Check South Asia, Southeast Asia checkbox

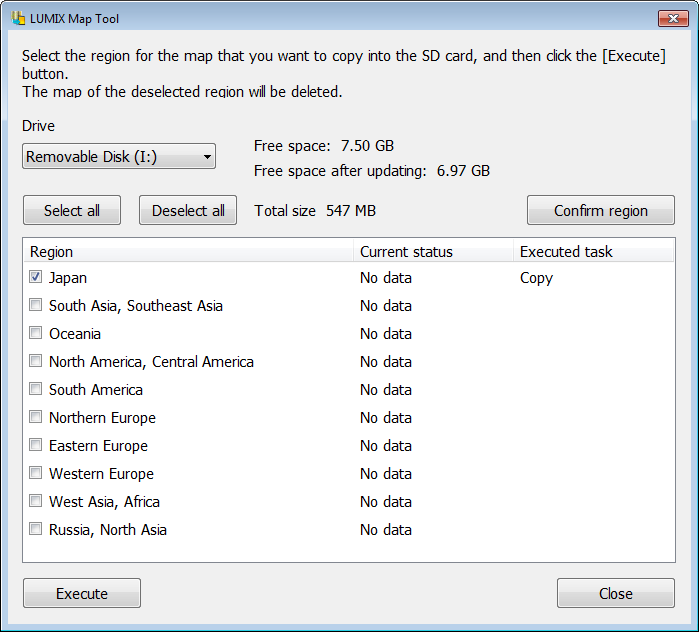tap(36, 305)
